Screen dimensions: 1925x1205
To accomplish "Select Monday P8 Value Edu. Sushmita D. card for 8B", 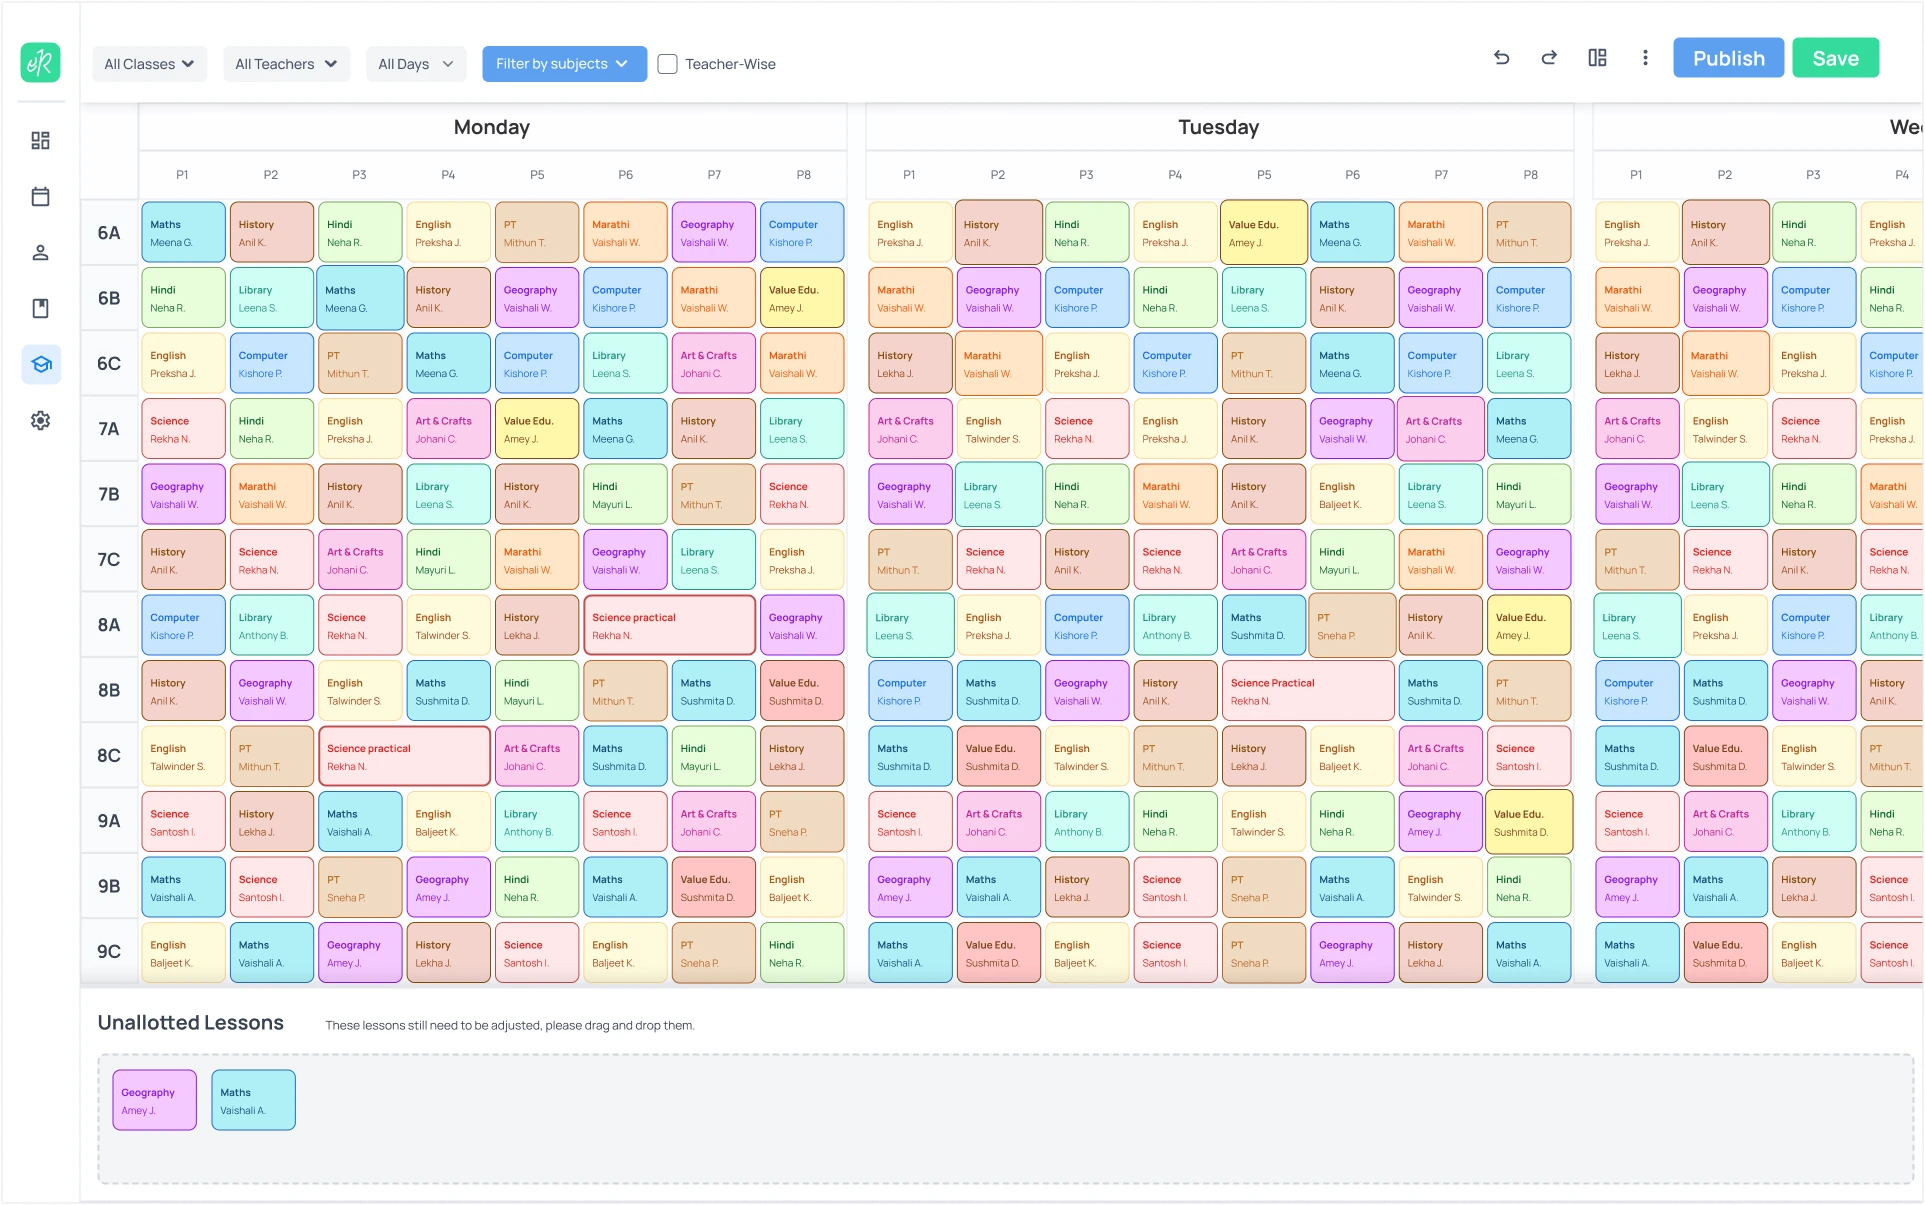I will pyautogui.click(x=802, y=691).
